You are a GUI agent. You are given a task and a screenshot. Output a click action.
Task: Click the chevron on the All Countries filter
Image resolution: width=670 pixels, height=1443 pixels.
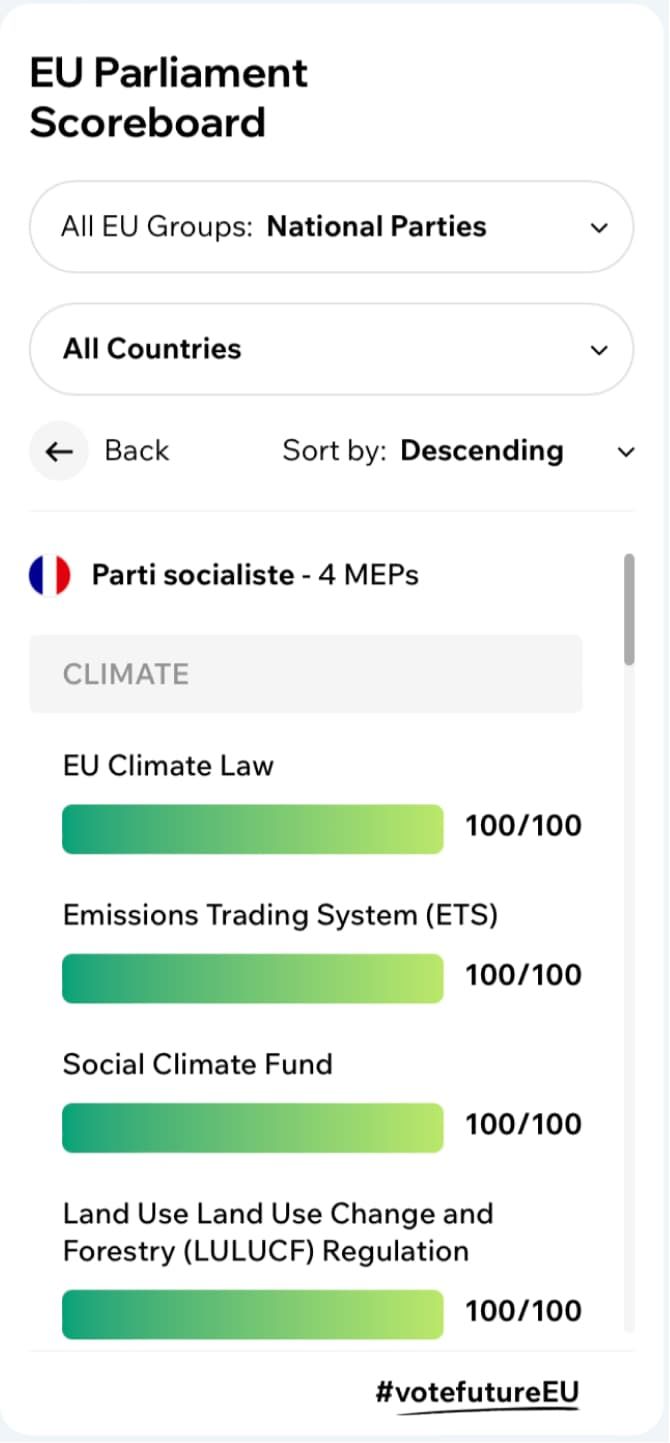click(598, 349)
